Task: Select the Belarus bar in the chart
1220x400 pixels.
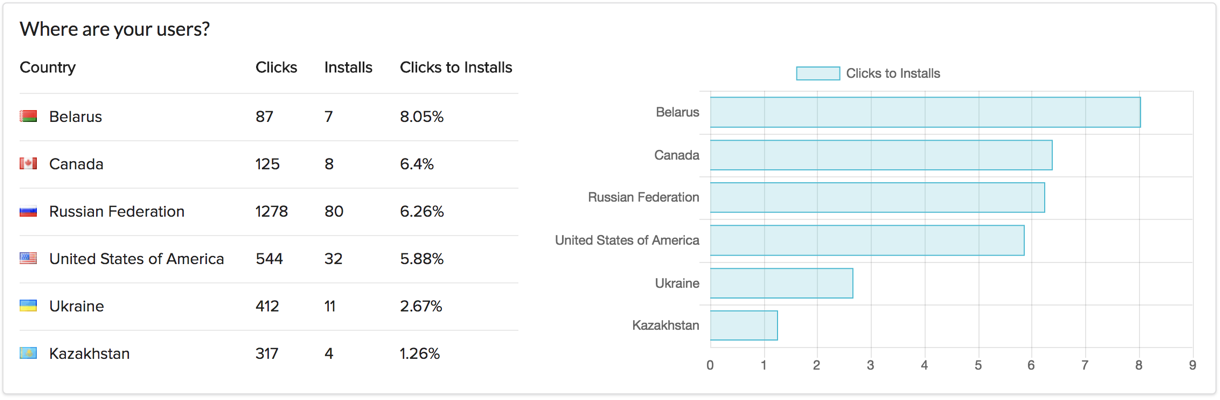Action: (x=925, y=112)
